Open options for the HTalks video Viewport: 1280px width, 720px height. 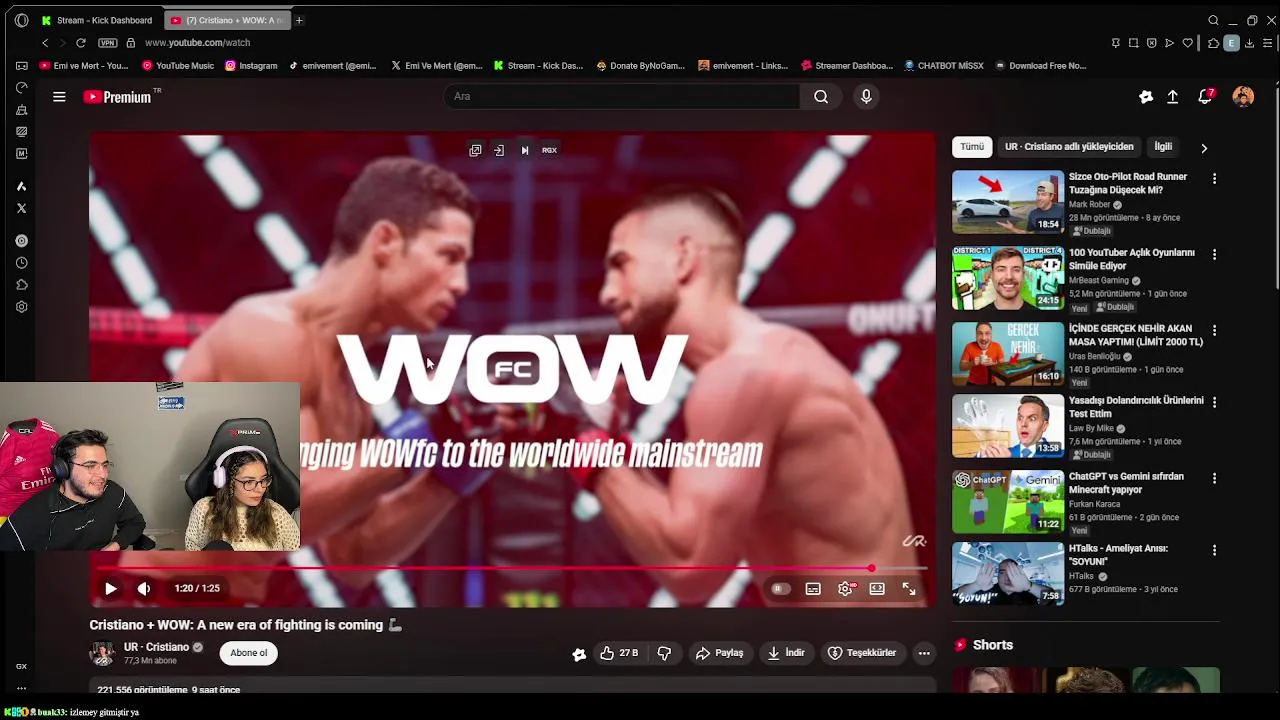pyautogui.click(x=1214, y=551)
